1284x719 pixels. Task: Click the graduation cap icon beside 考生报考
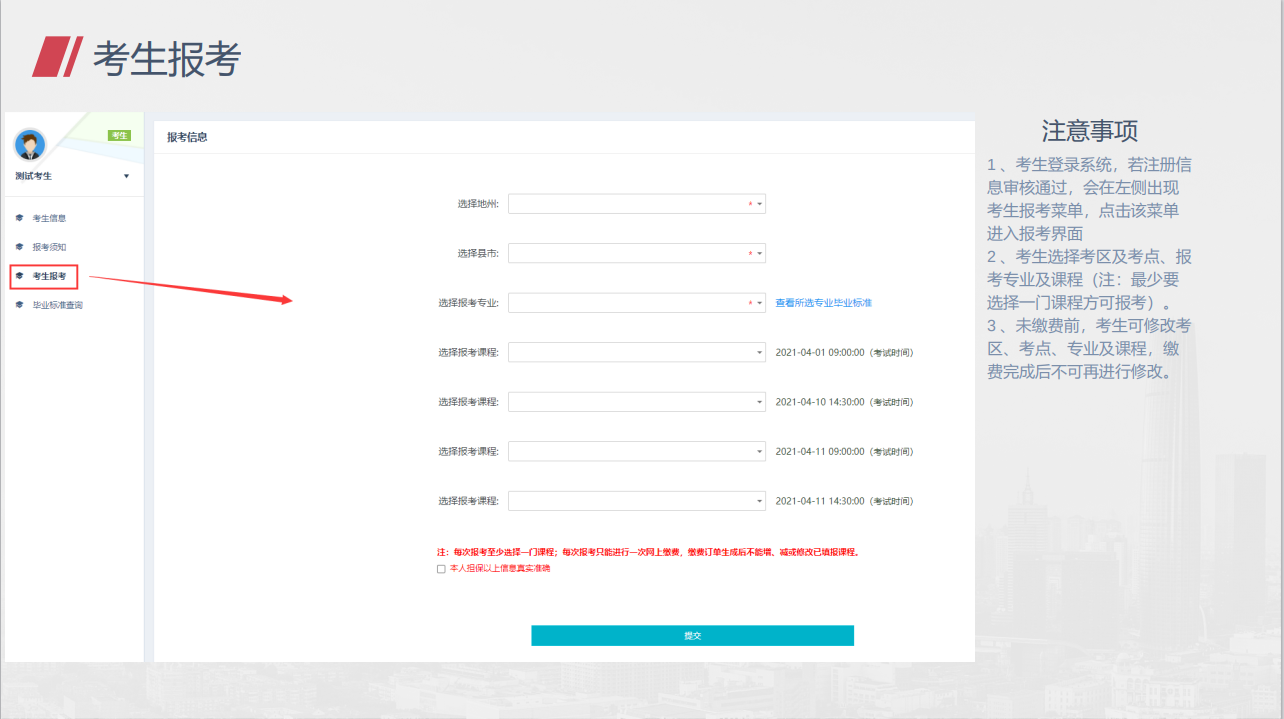(19, 275)
